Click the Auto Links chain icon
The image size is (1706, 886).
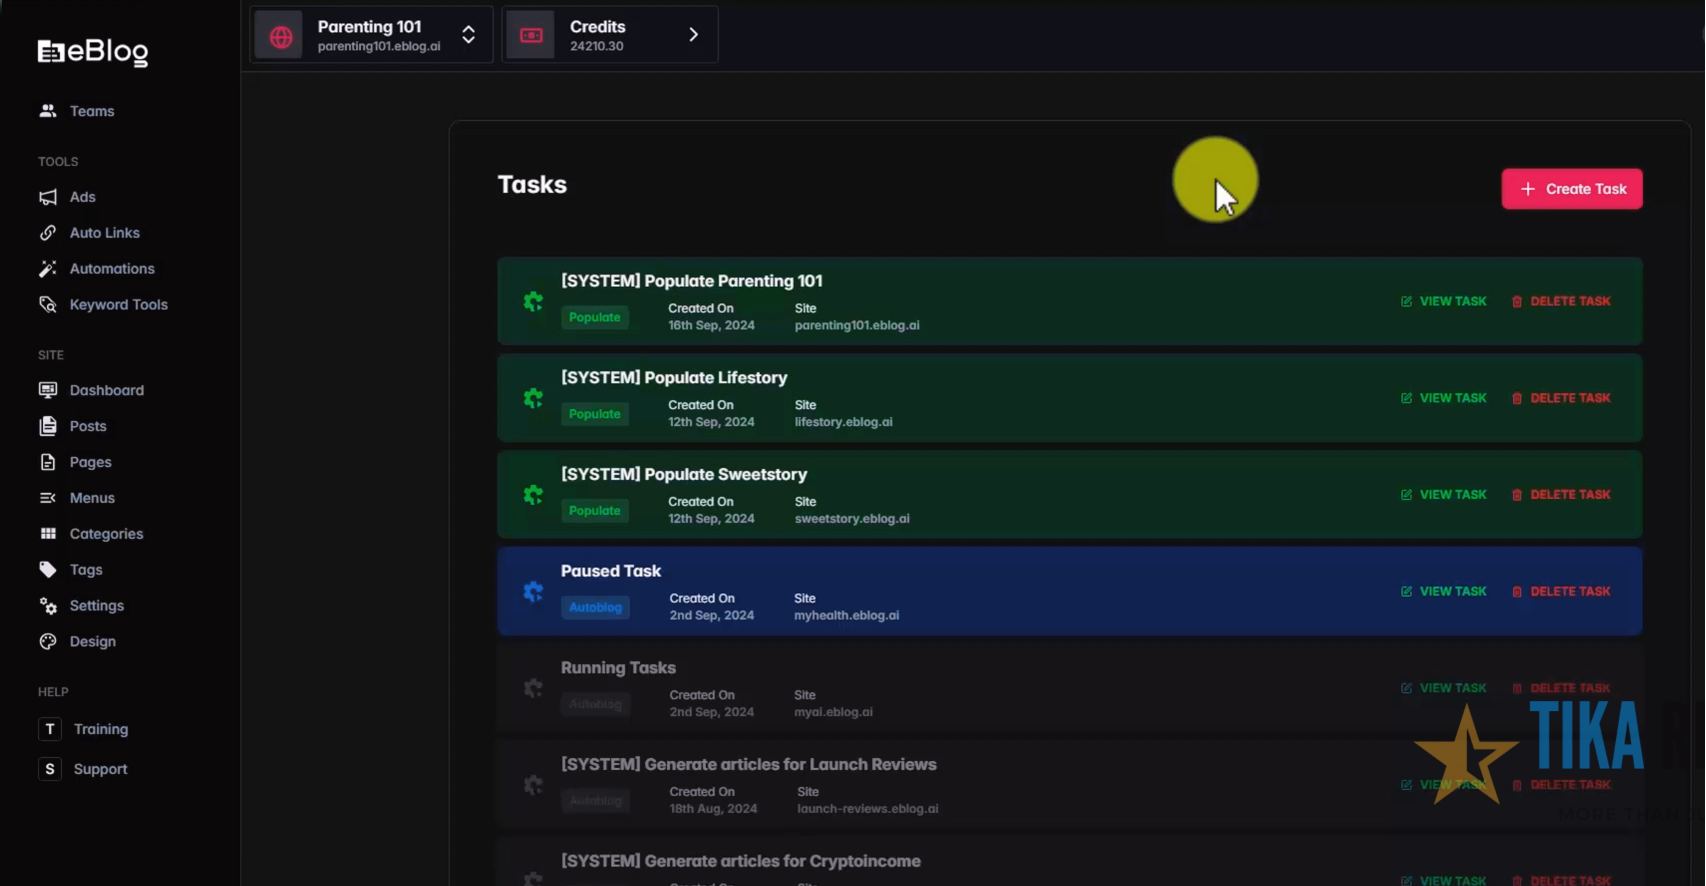pyautogui.click(x=48, y=233)
